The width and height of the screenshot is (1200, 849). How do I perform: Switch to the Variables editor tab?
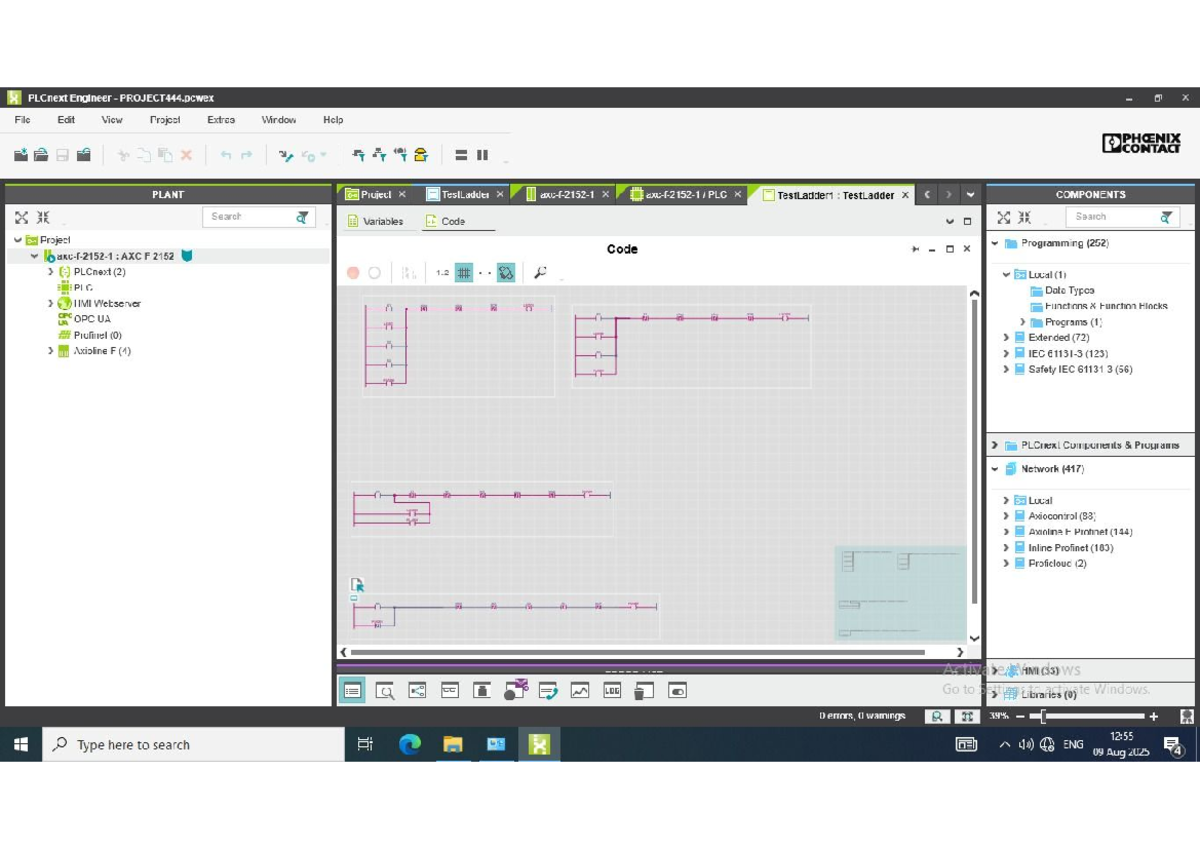coord(375,221)
